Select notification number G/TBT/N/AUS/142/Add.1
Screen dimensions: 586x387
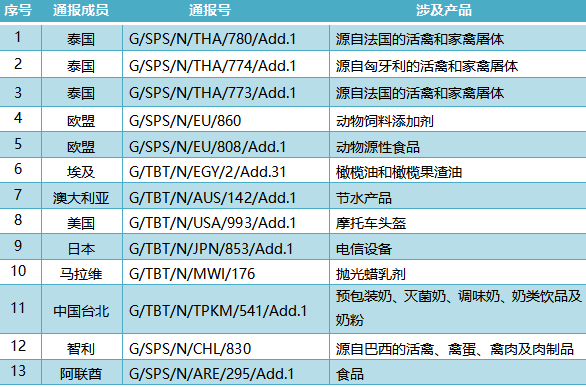[212, 198]
